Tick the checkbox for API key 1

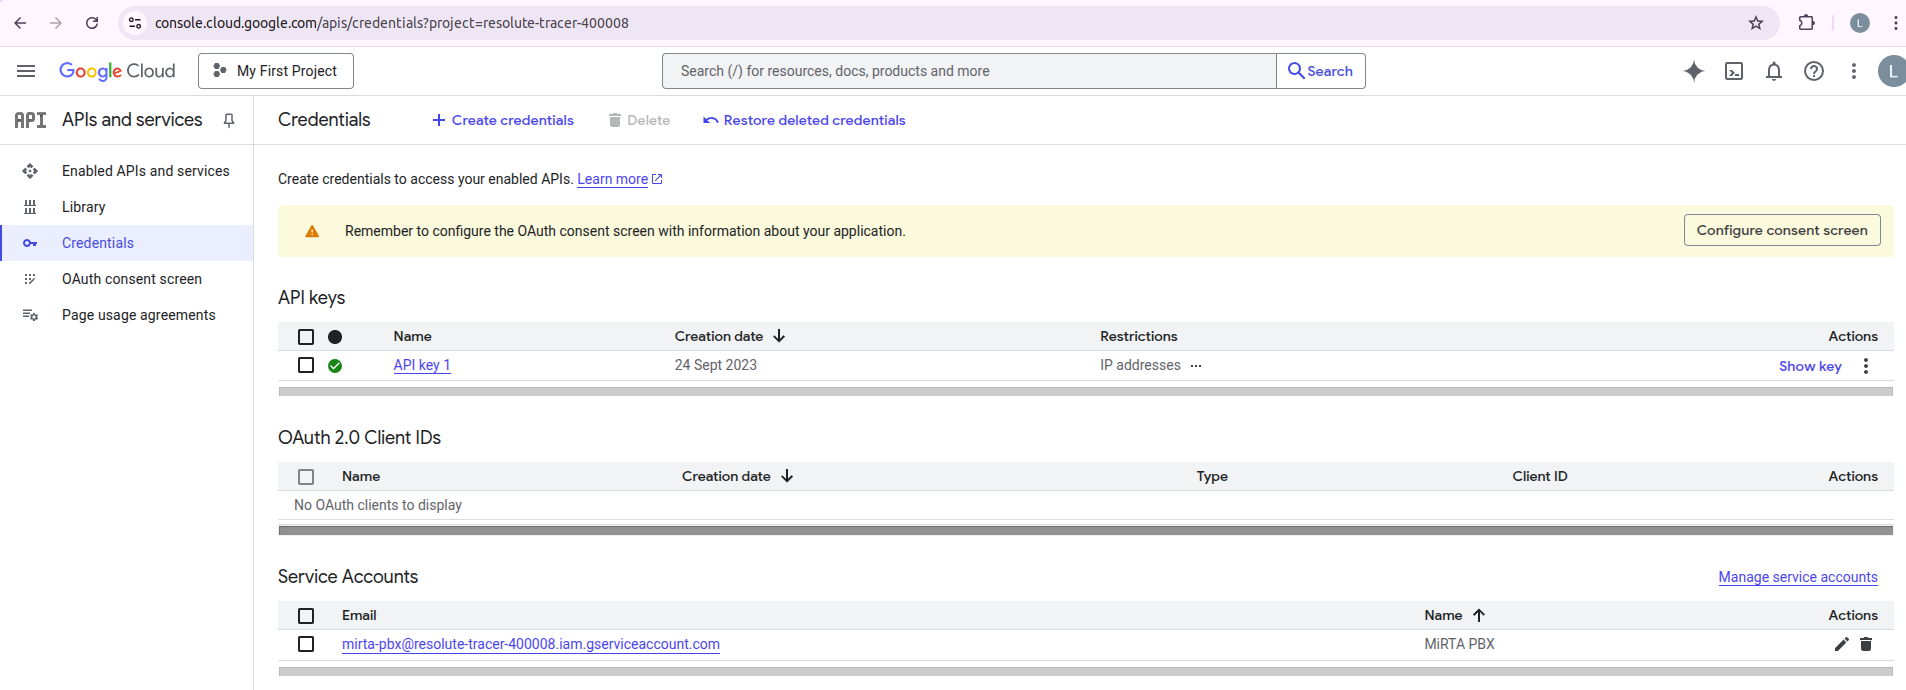306,365
